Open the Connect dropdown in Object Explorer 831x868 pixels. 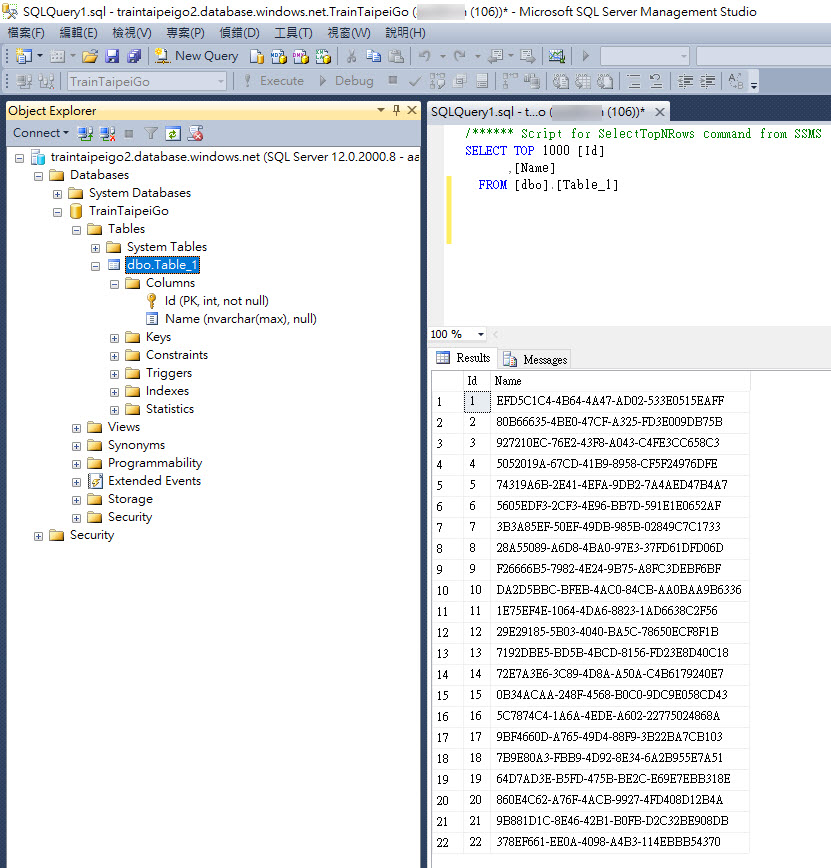(x=40, y=133)
